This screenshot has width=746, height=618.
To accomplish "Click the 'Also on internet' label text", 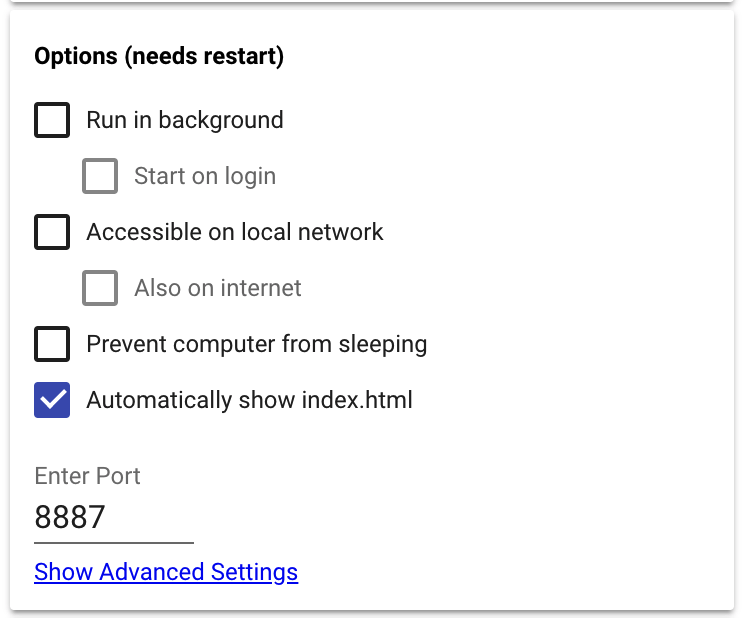I will (218, 288).
